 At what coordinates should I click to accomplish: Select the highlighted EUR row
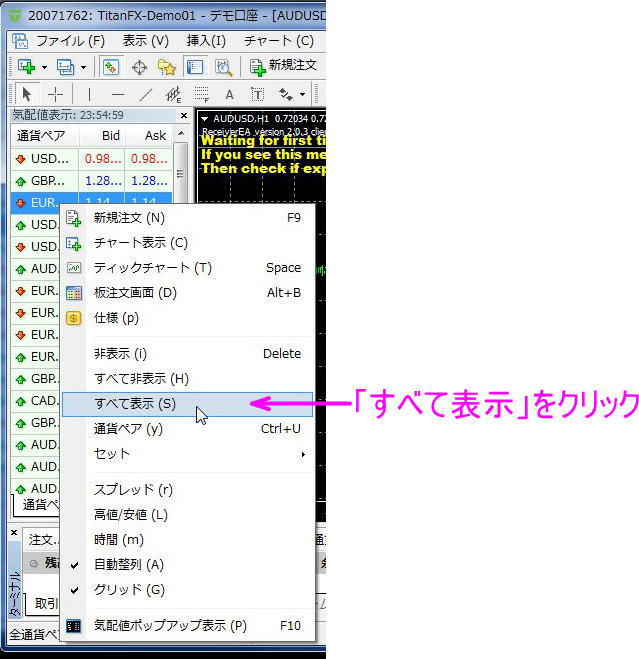[x=91, y=201]
